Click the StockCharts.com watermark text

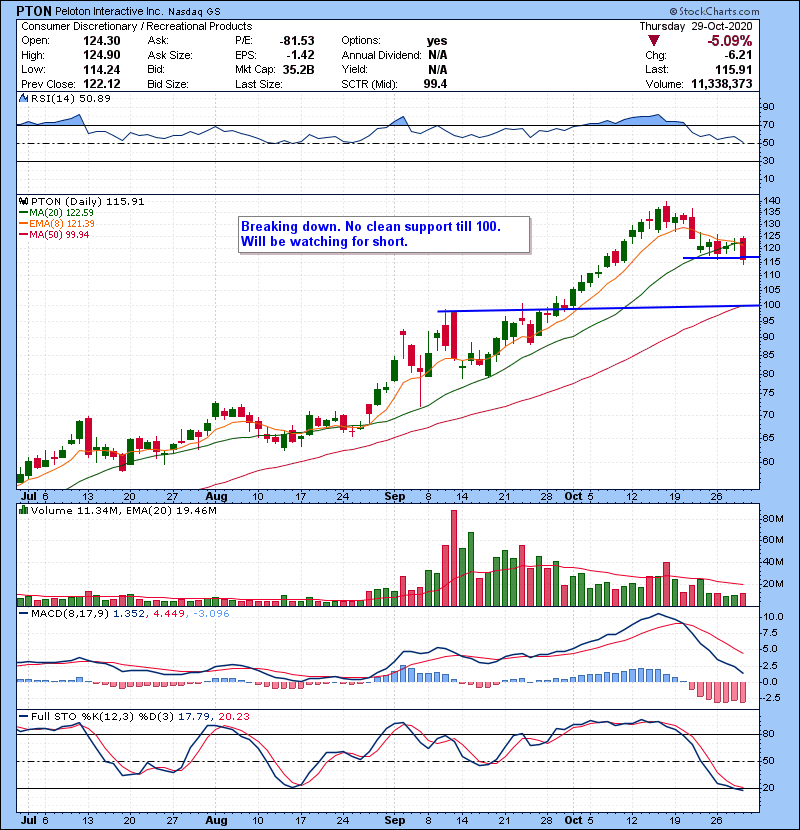[714, 11]
